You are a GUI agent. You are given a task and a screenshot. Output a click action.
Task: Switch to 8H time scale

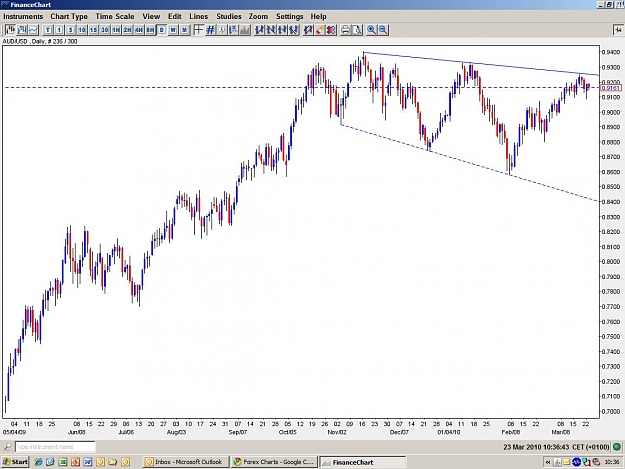pyautogui.click(x=150, y=30)
